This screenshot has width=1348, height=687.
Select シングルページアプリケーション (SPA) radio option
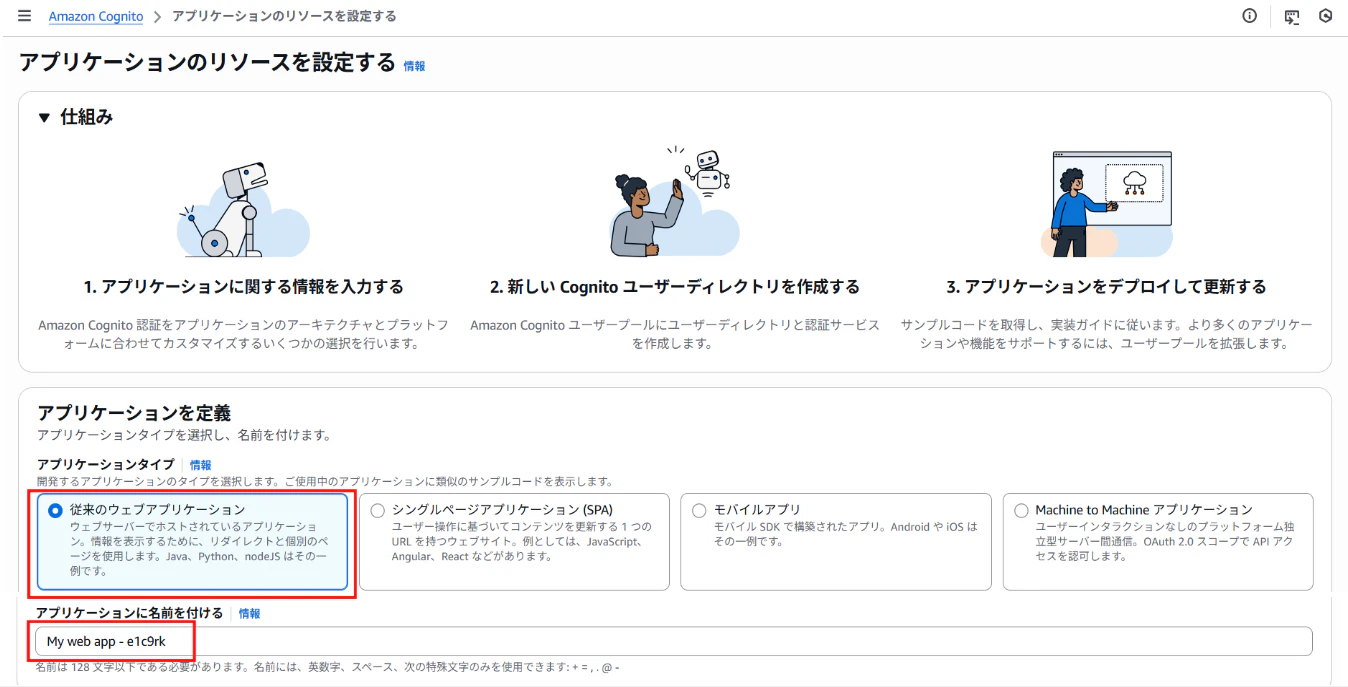coord(377,510)
